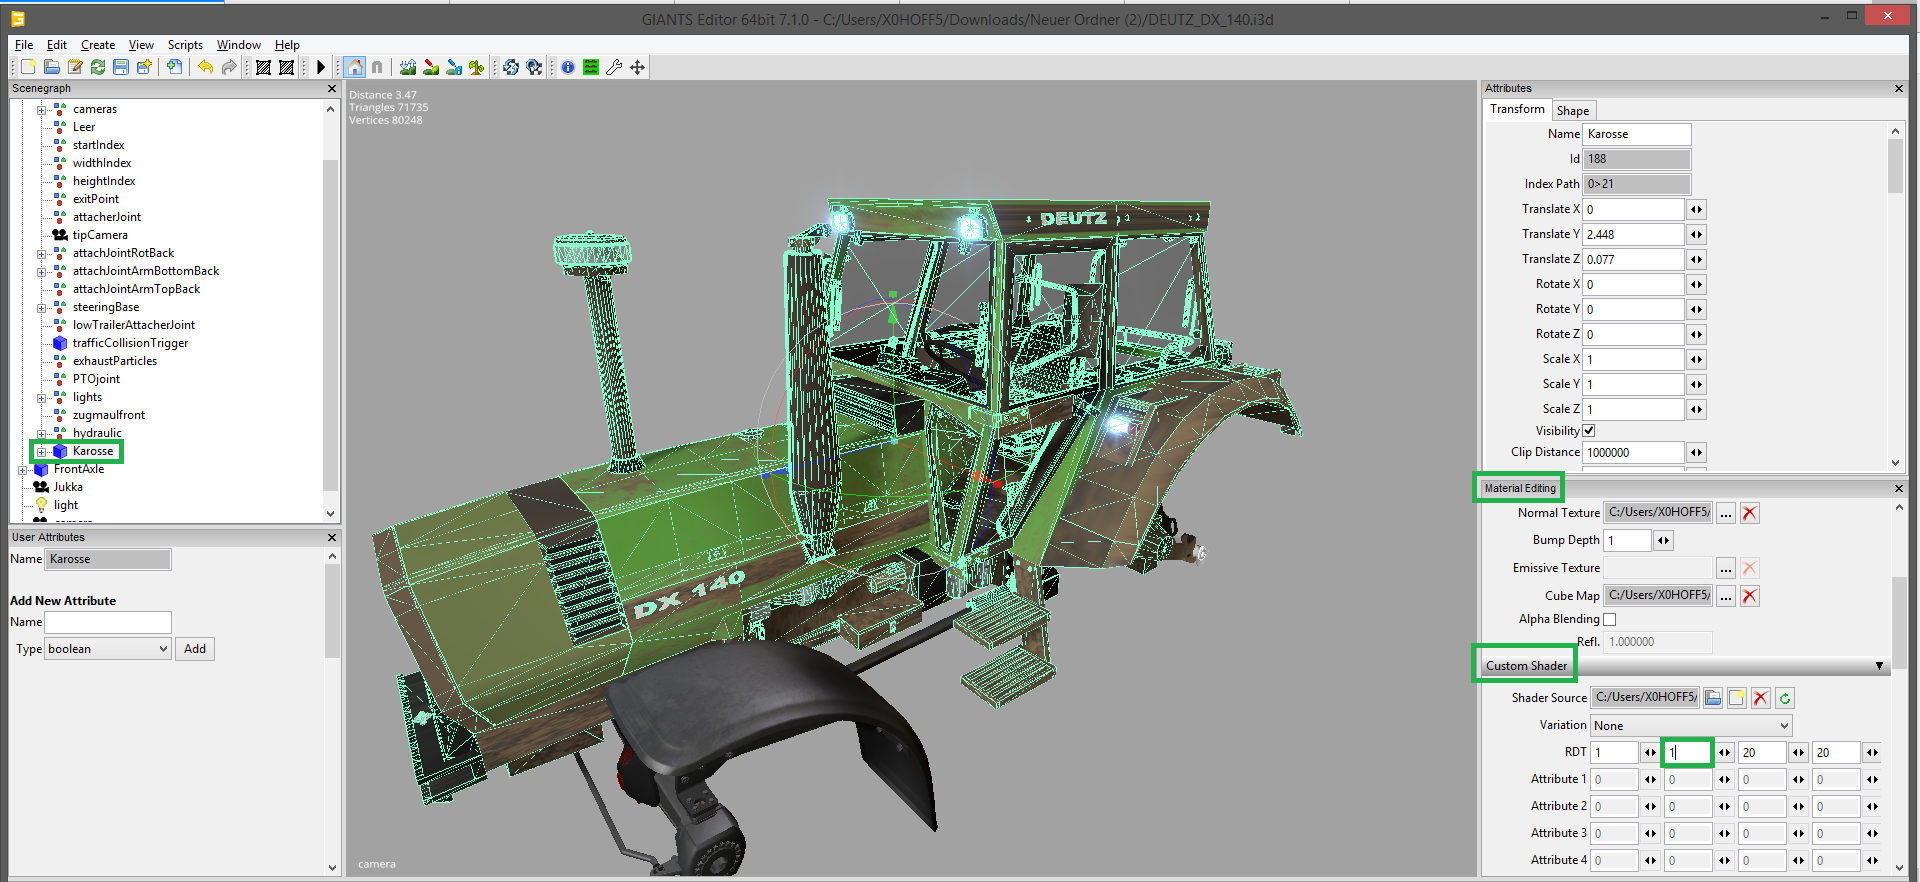Select the foliage plant paint icon
The width and height of the screenshot is (1920, 882).
pos(477,67)
